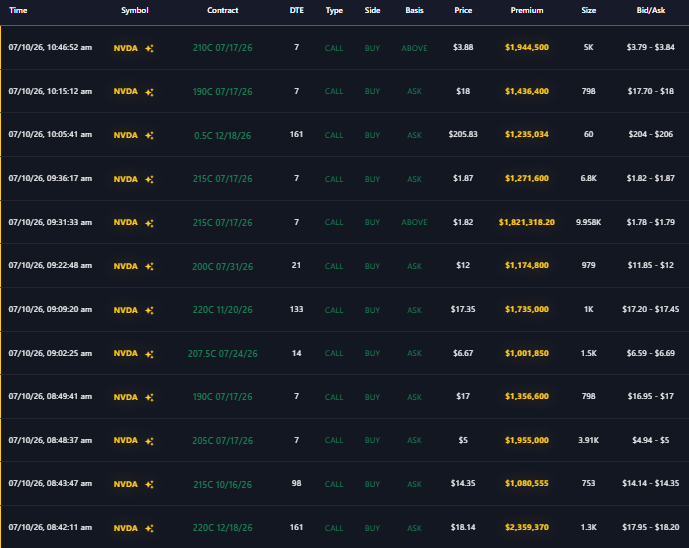This screenshot has height=548, width=689.
Task: Open contract 220C 12/18/26
Action: 223,528
